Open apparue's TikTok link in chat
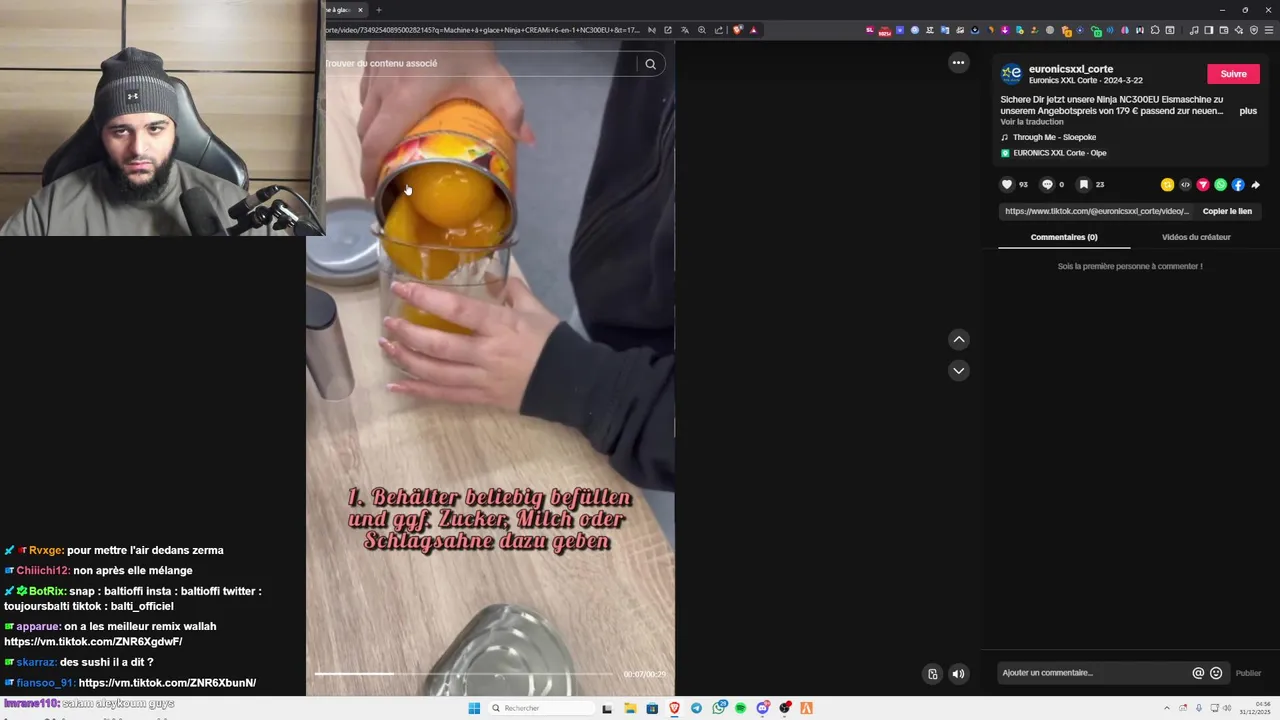The width and height of the screenshot is (1280, 720). pos(93,642)
